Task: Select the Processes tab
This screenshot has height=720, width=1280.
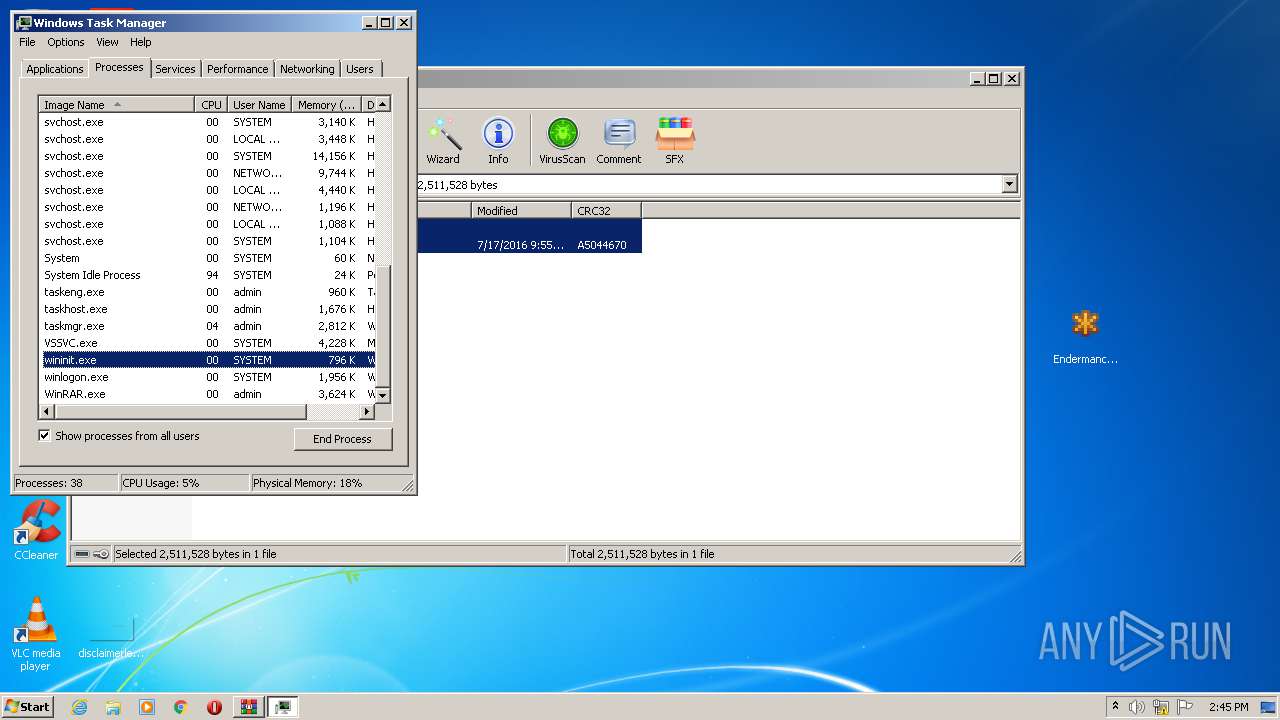Action: (x=119, y=67)
